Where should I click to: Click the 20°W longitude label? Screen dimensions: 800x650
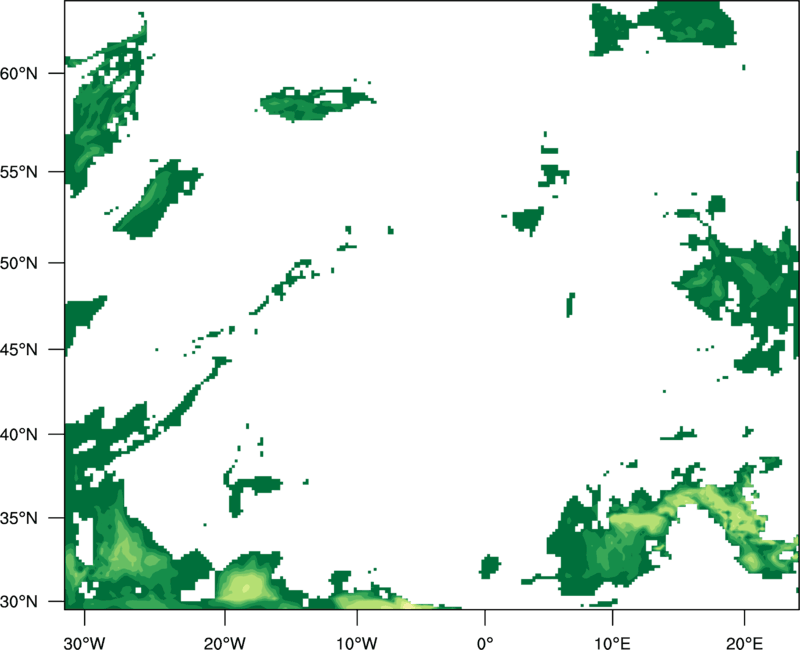(224, 643)
